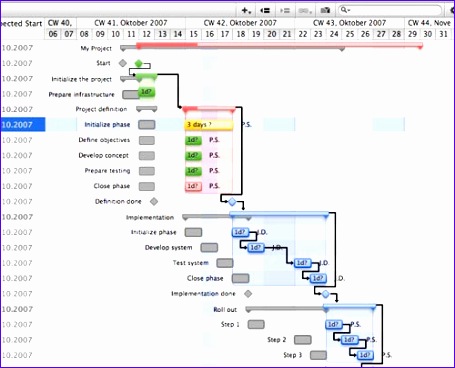The height and width of the screenshot is (368, 455).
Task: Click the My Project label
Action: (x=96, y=49)
